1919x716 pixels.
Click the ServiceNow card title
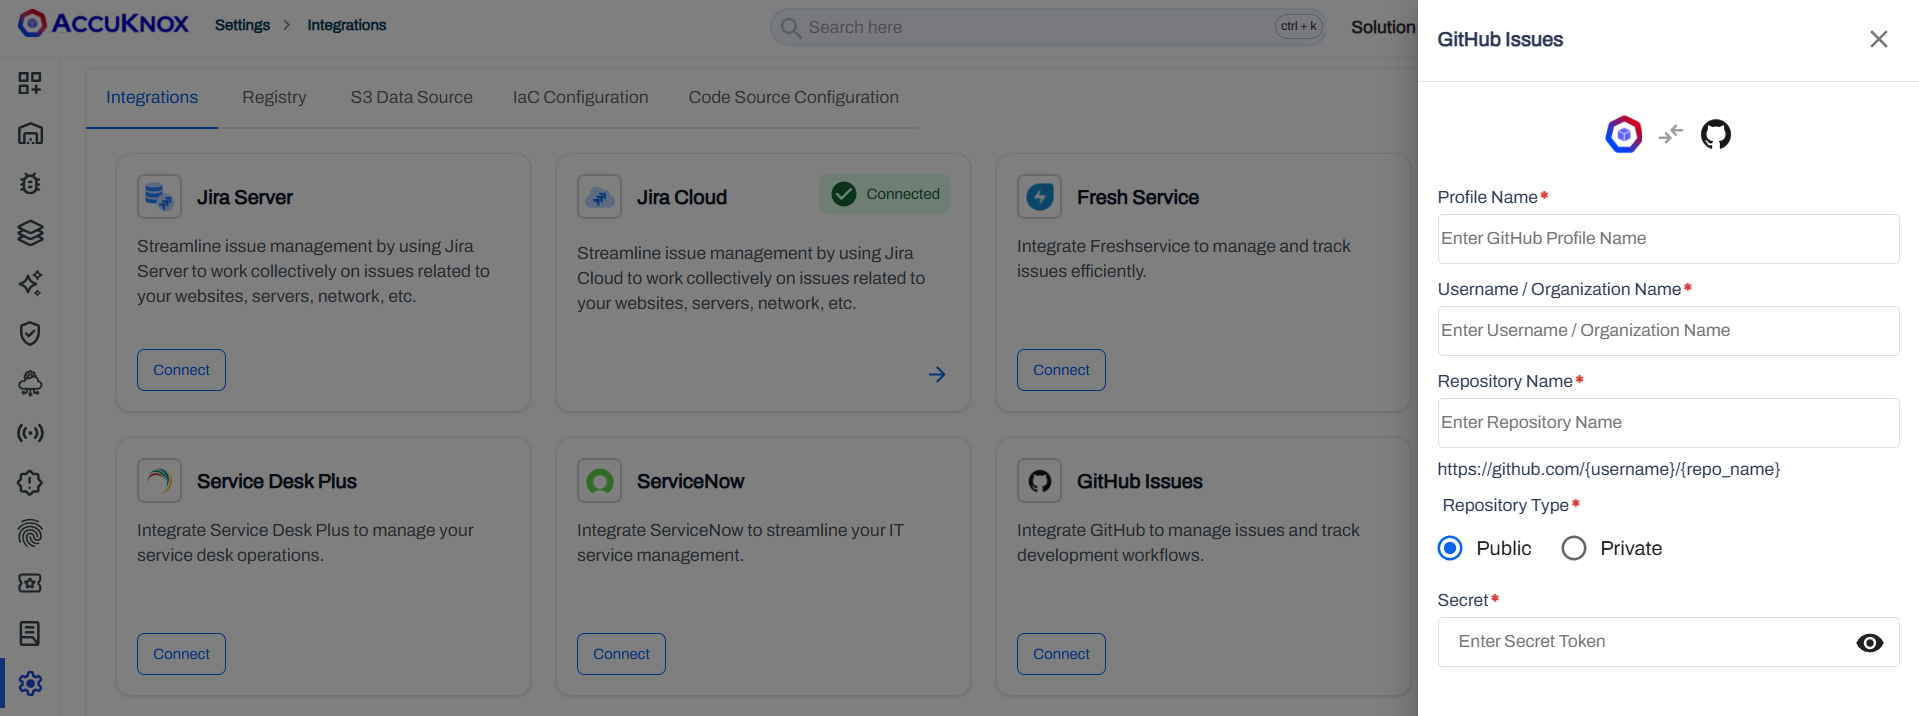[690, 481]
